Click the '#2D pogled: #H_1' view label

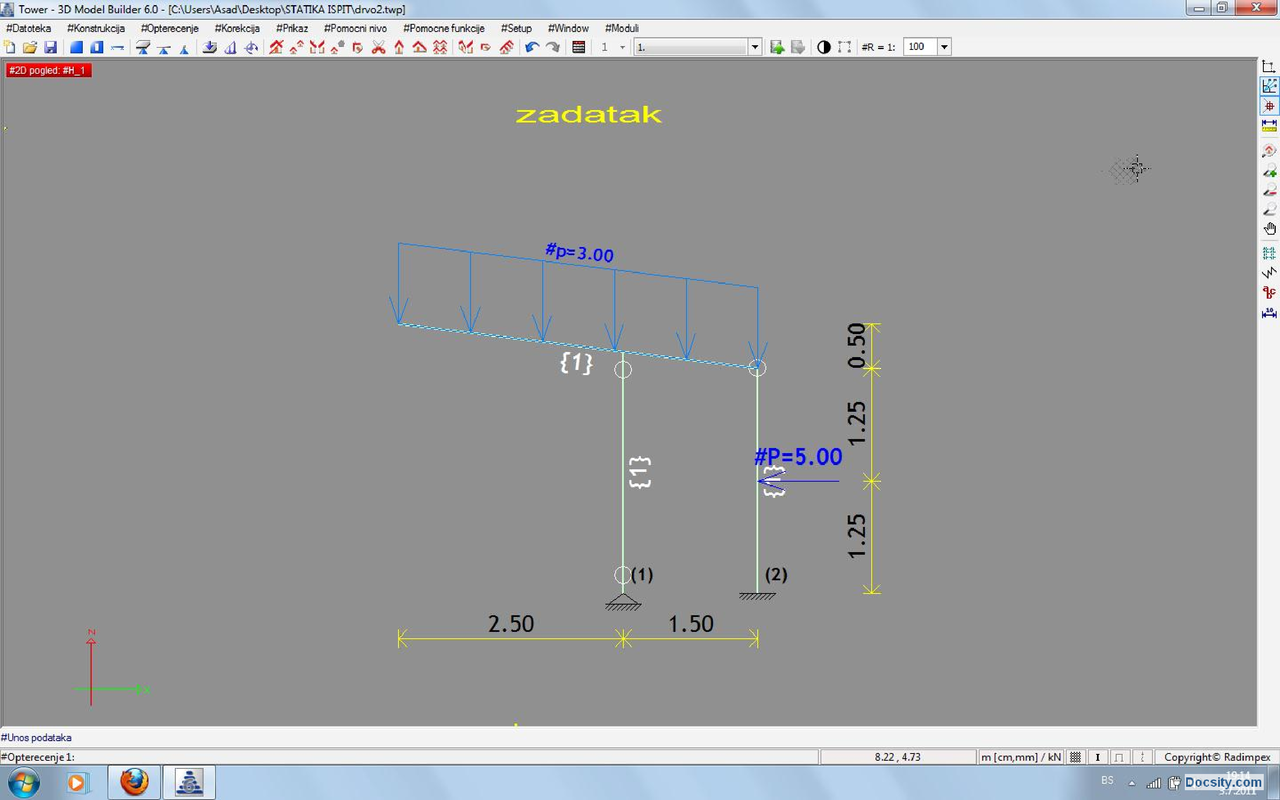pos(48,70)
